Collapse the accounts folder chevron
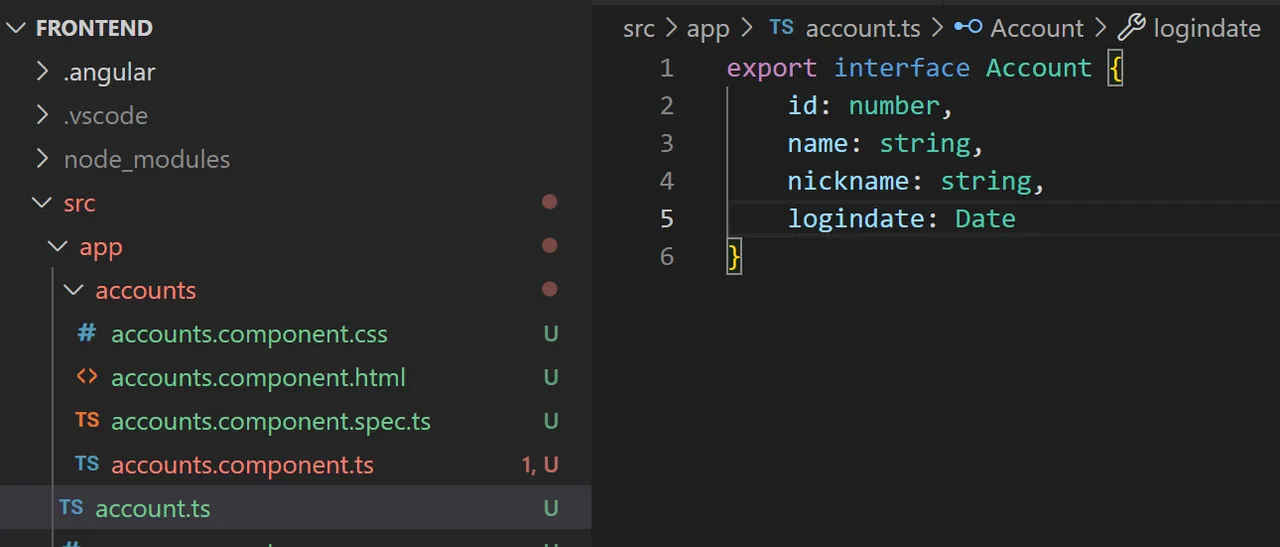This screenshot has height=547, width=1280. coord(74,290)
